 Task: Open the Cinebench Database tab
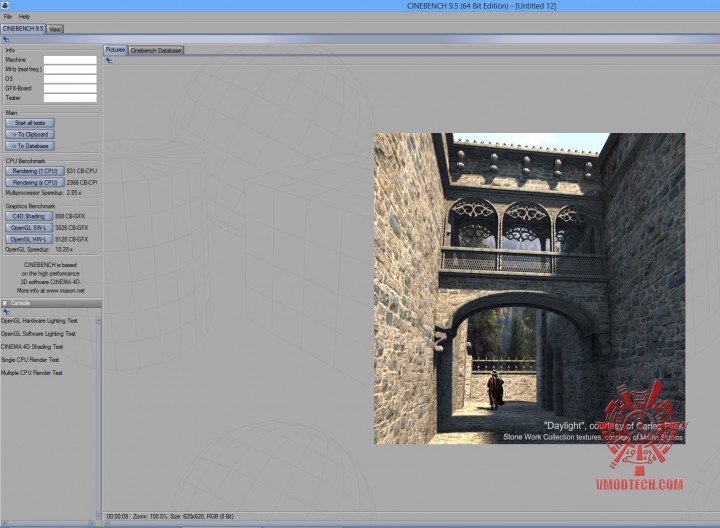156,51
